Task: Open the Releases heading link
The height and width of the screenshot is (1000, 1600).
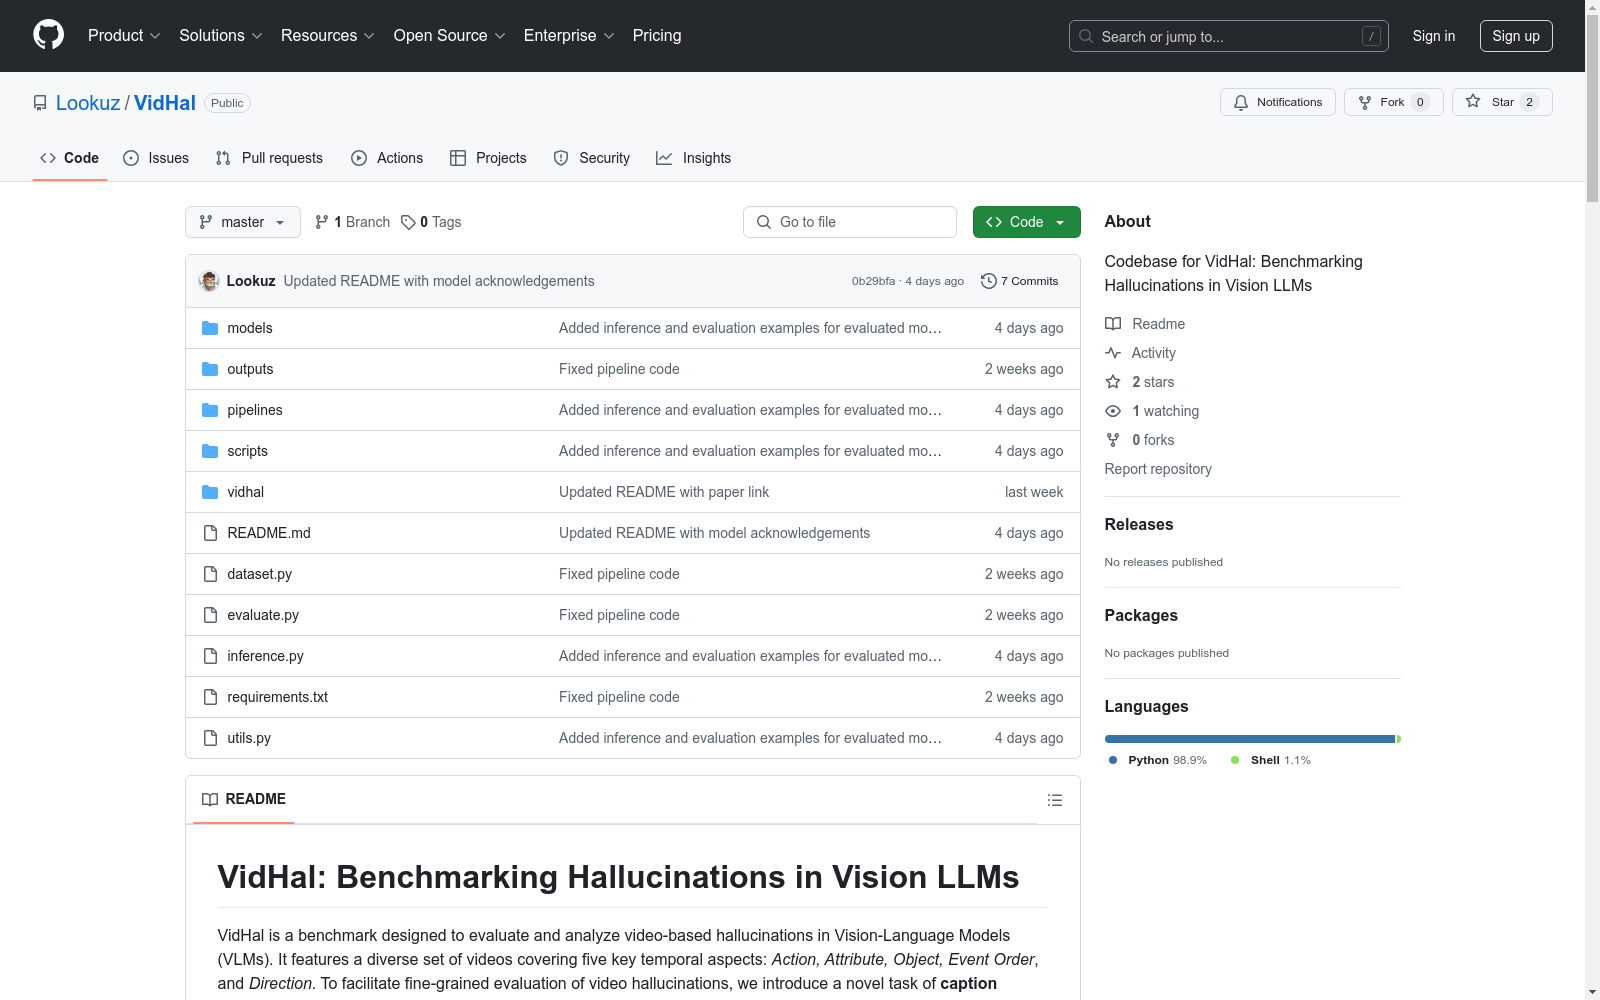Action: click(x=1139, y=524)
